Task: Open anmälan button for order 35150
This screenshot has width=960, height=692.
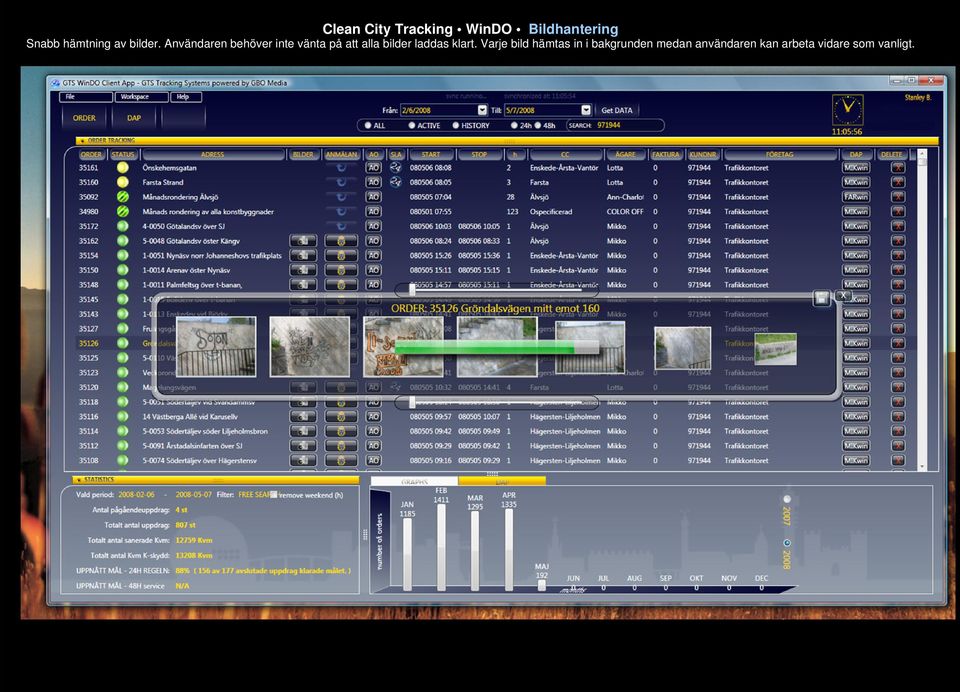Action: tap(341, 270)
